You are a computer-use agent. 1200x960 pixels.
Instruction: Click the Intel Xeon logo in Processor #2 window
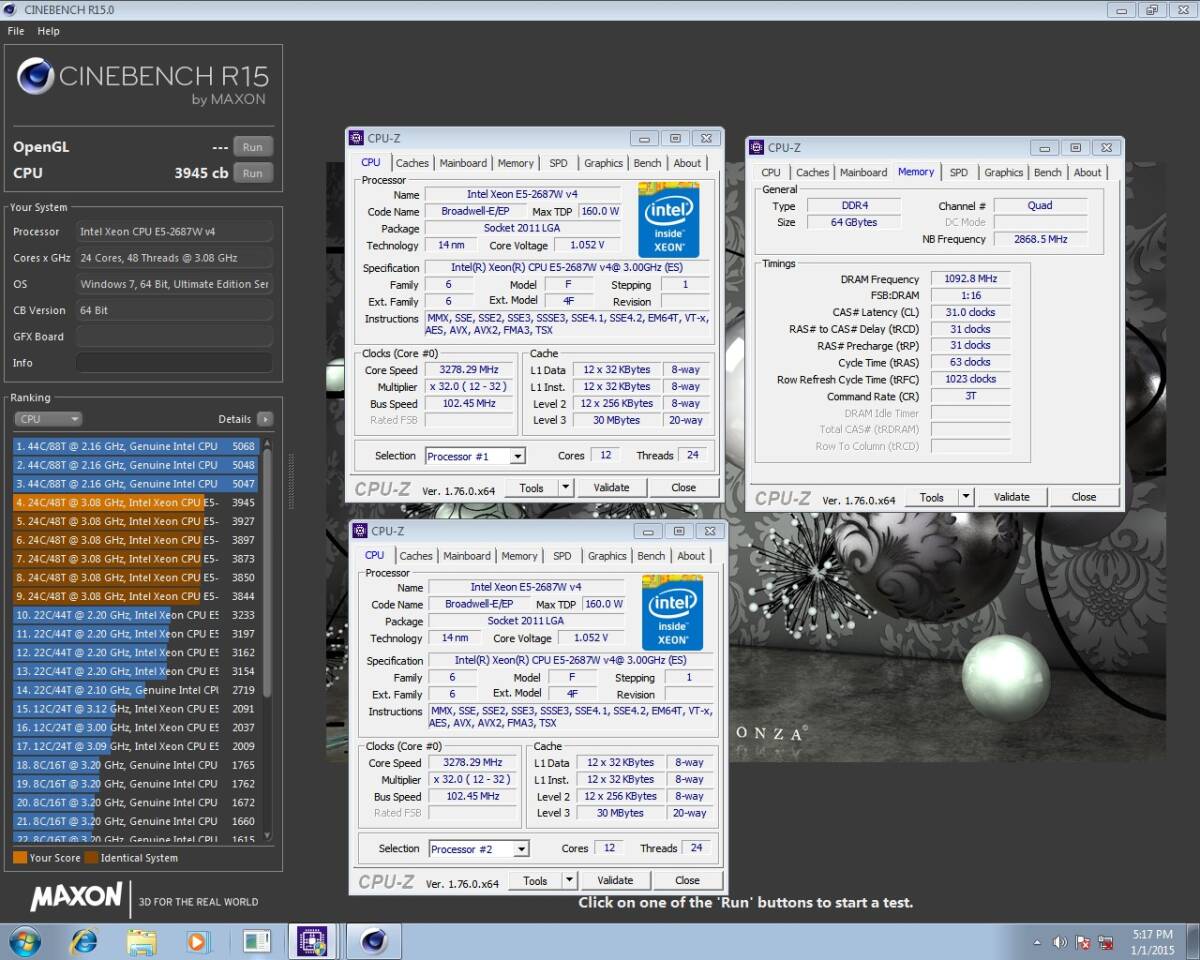[x=672, y=613]
